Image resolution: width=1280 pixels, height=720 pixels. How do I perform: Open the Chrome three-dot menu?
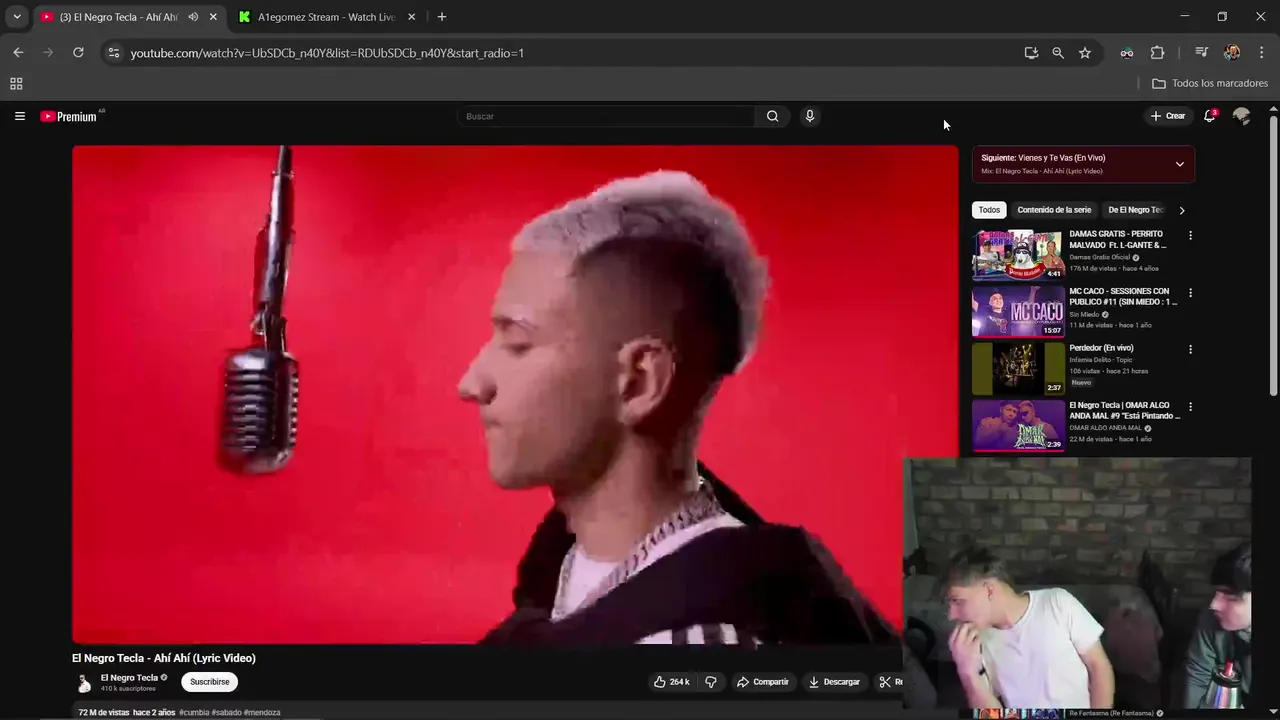click(x=1262, y=53)
